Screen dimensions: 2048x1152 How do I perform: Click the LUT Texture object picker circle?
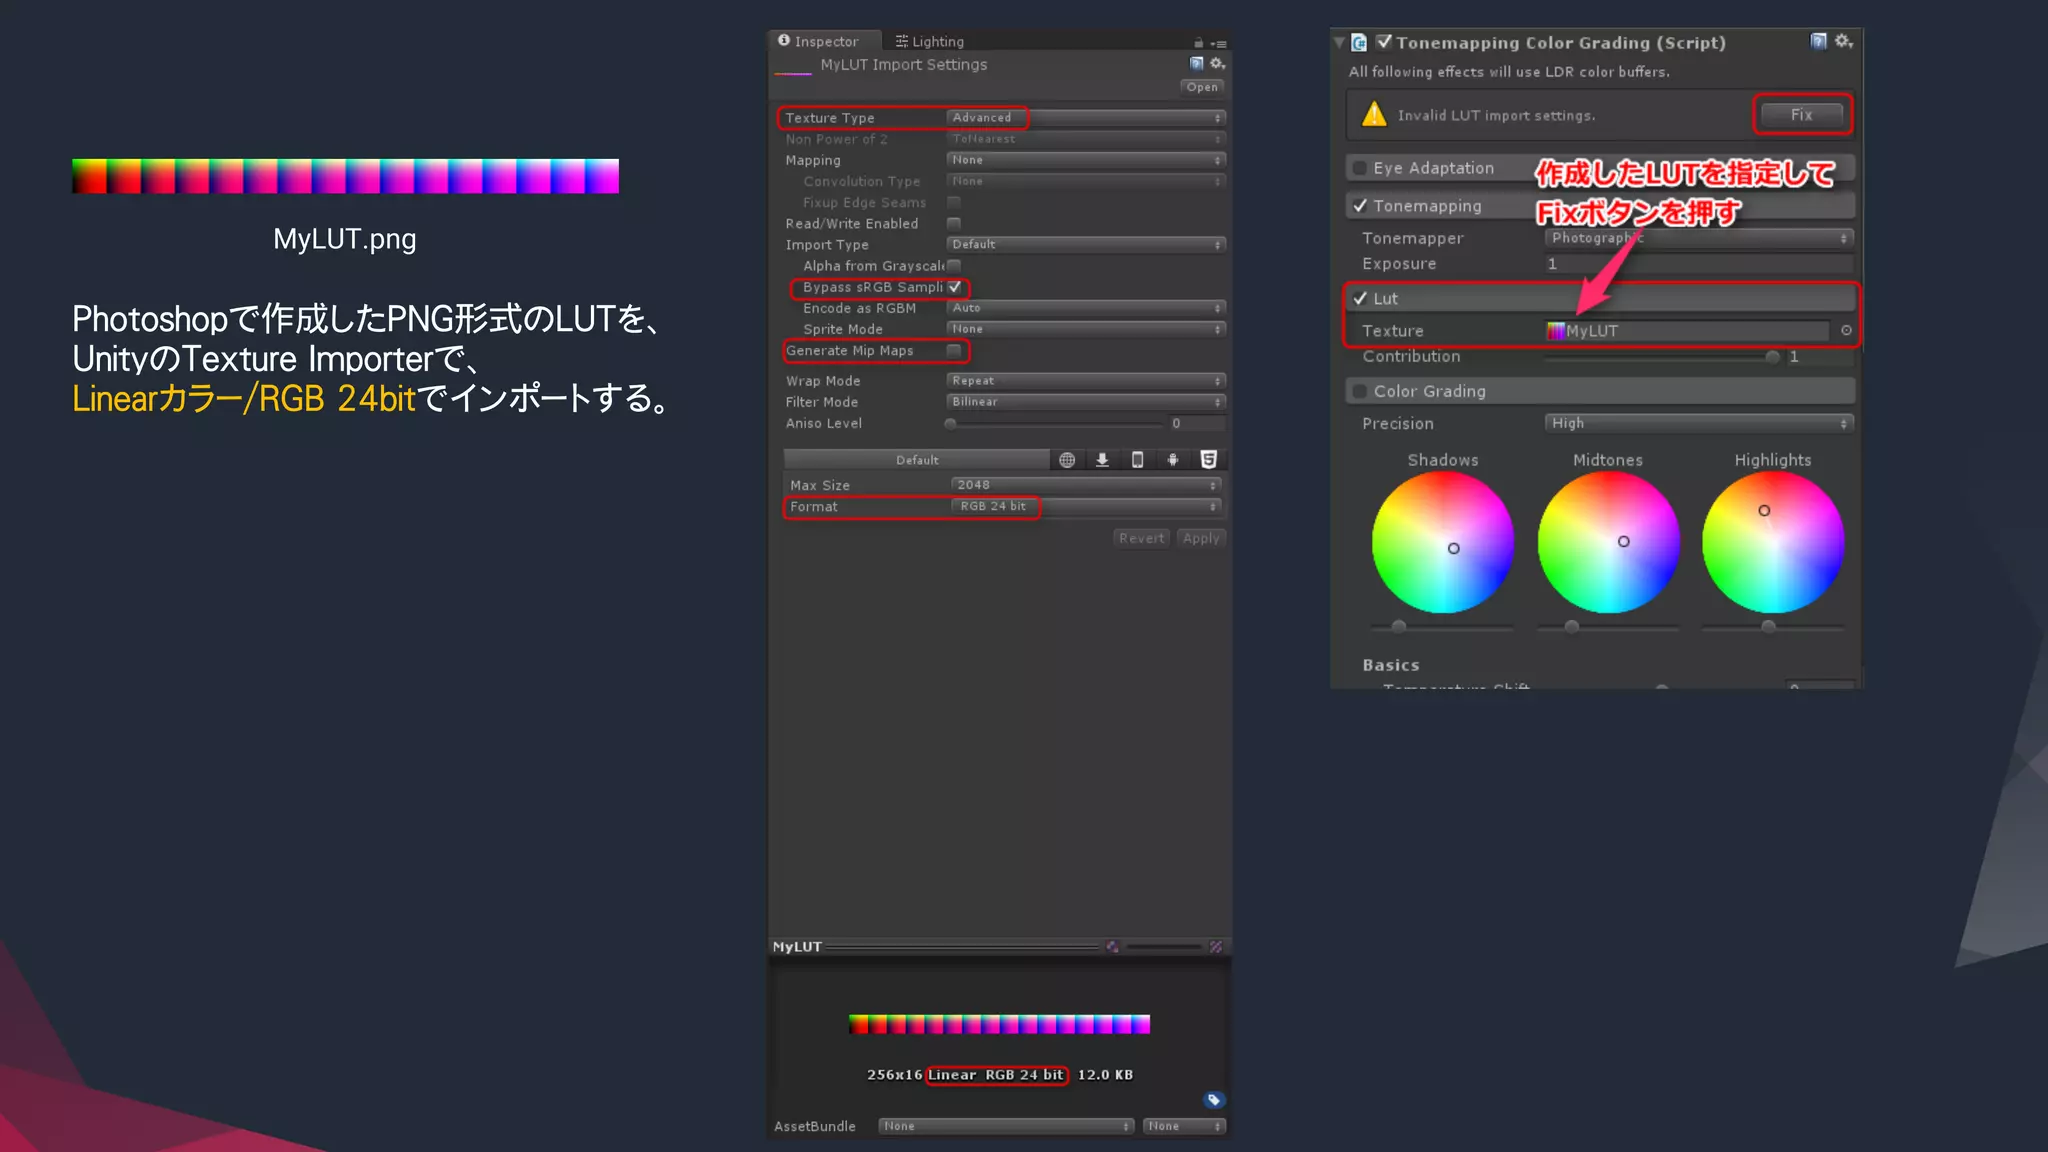1846,331
